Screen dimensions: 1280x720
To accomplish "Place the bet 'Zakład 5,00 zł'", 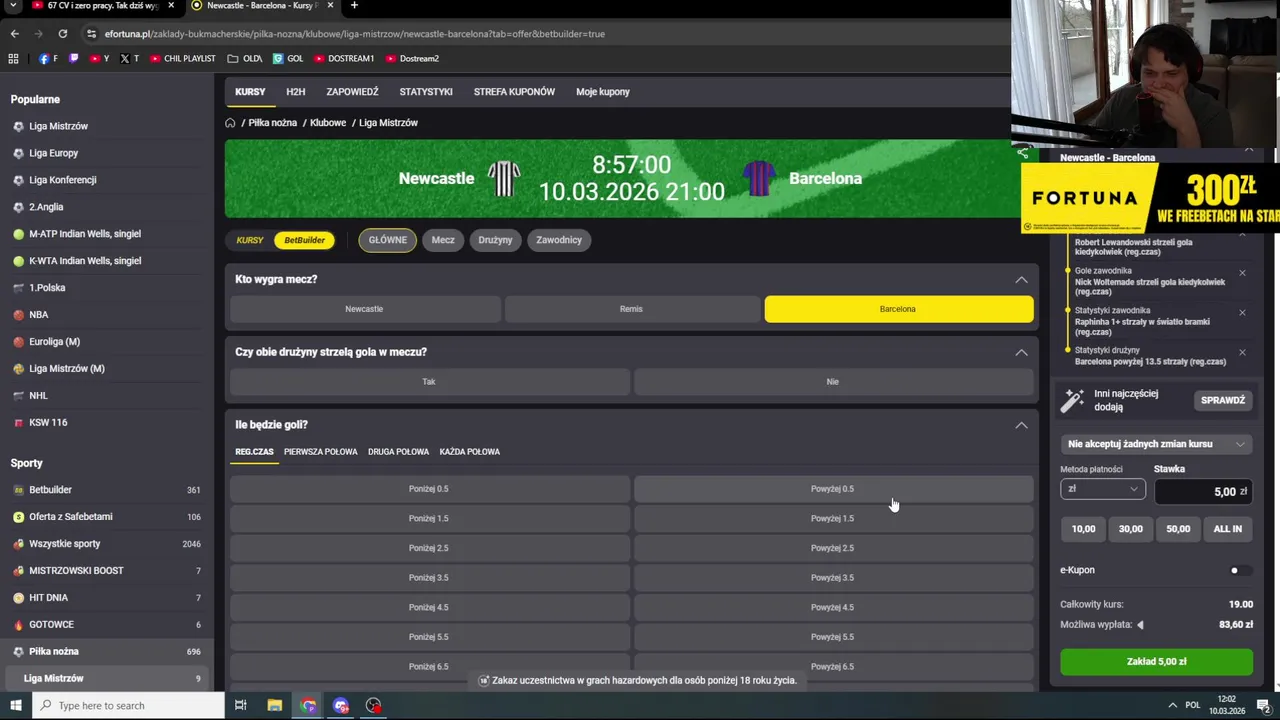I will pyautogui.click(x=1156, y=662).
